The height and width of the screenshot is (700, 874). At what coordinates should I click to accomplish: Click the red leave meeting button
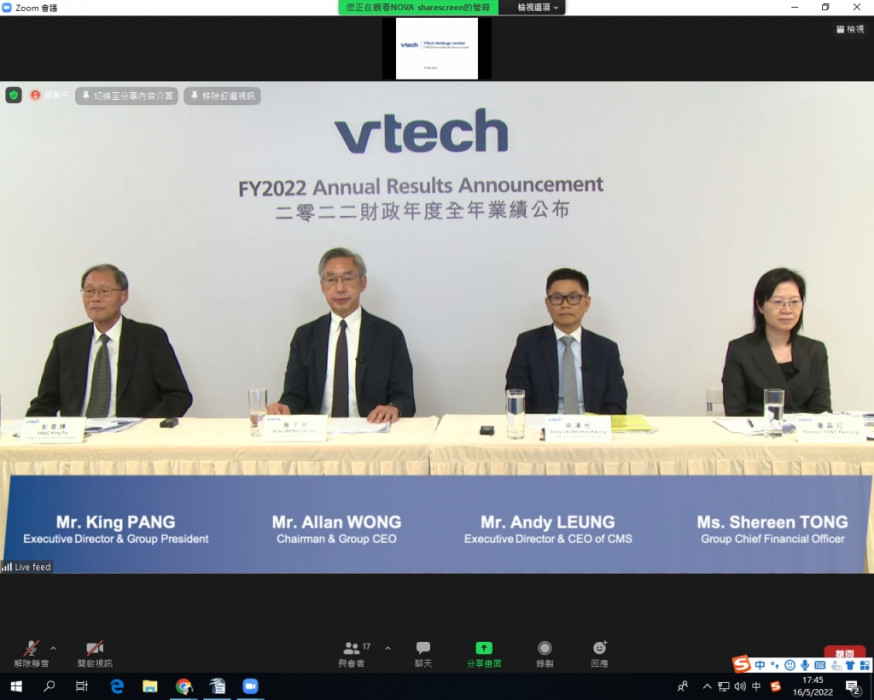[844, 652]
